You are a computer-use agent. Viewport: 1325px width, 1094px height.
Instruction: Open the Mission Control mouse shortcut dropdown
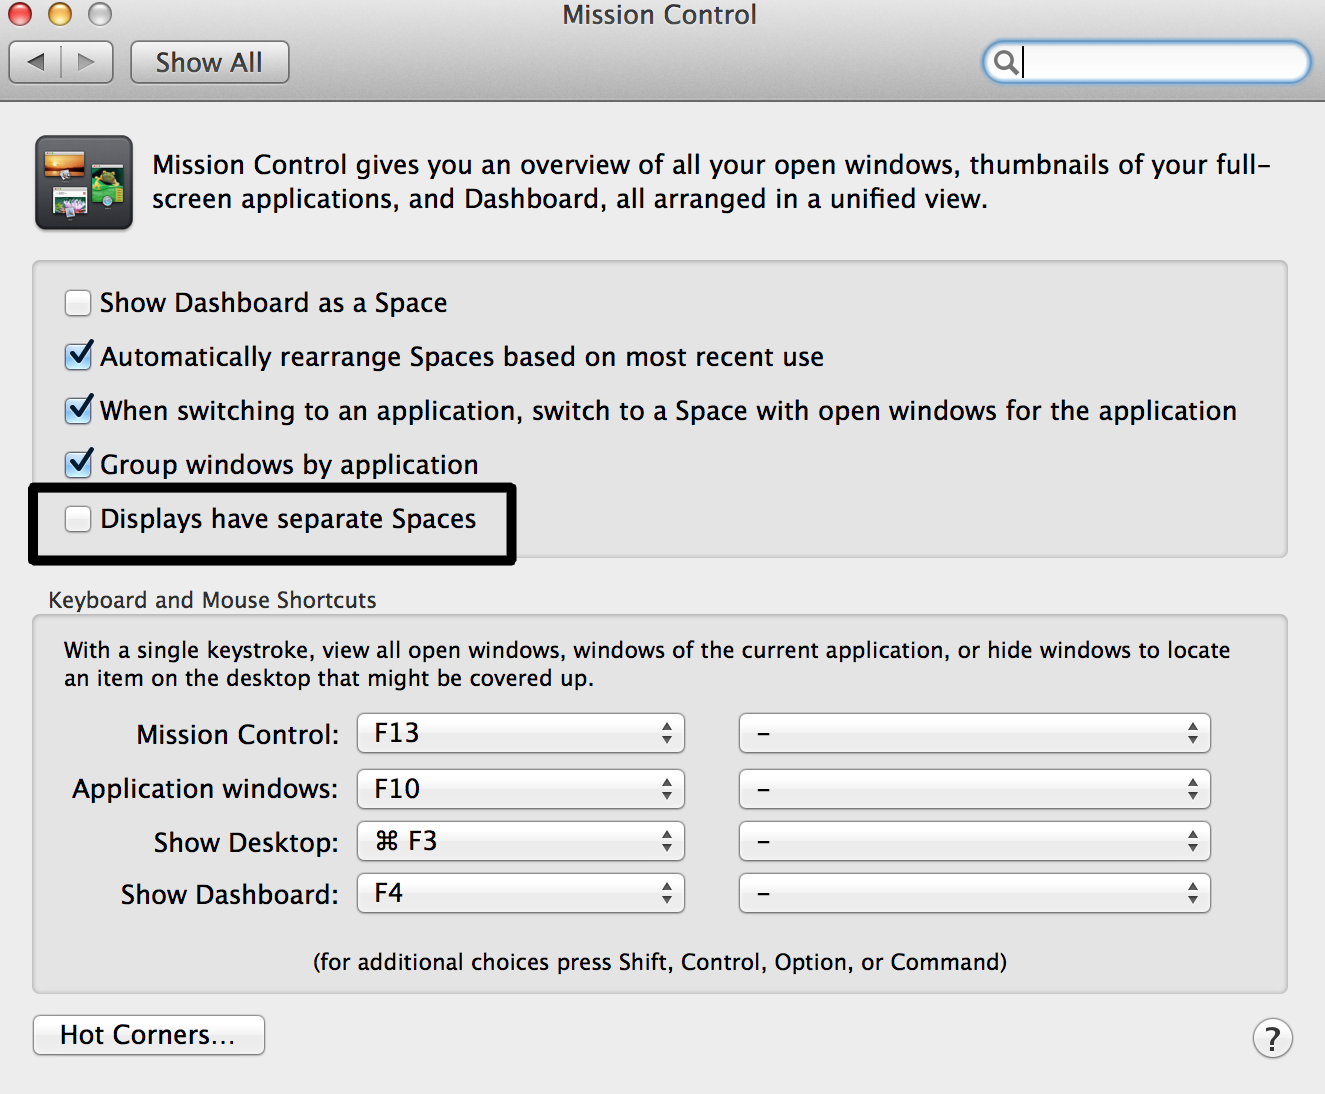point(975,733)
